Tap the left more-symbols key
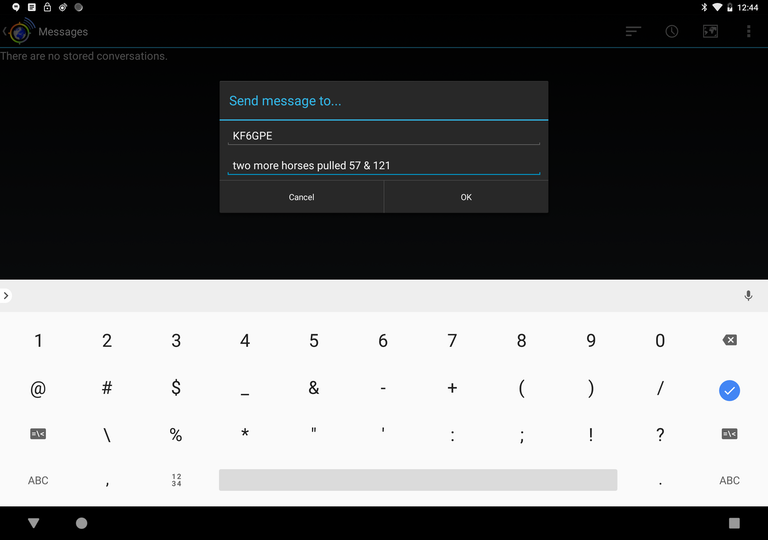 (38, 434)
